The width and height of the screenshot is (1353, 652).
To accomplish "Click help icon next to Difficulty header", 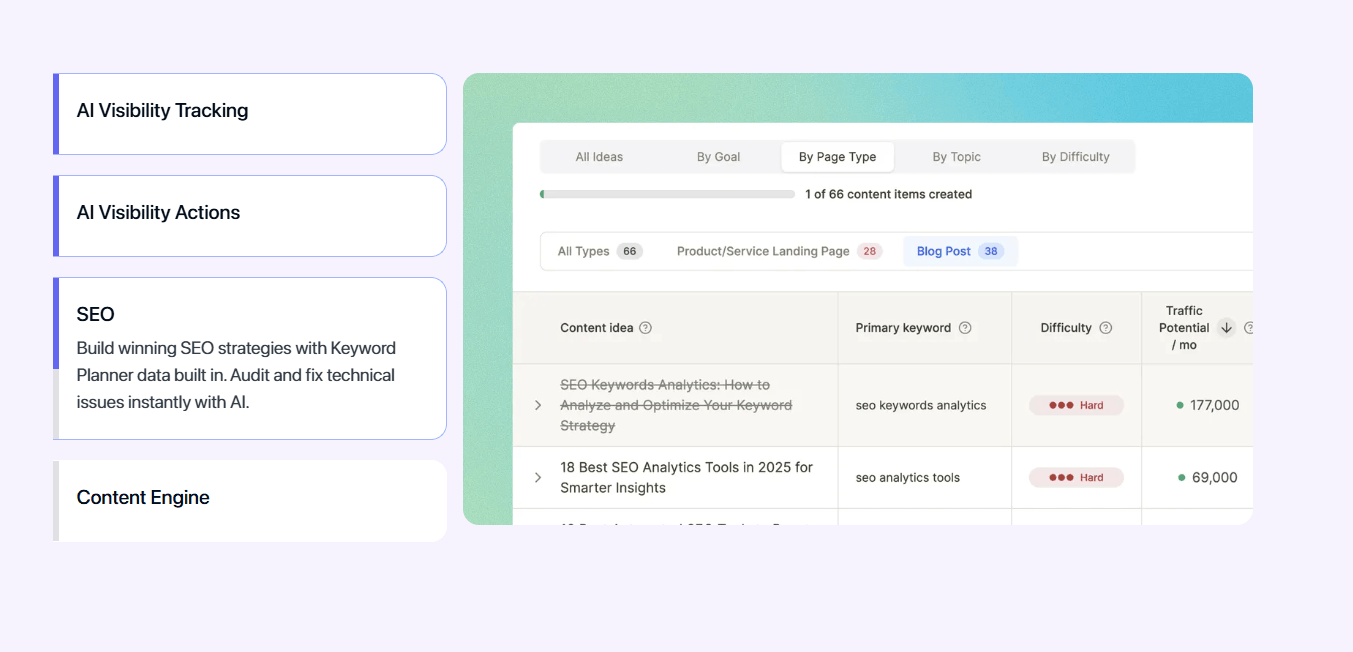I will click(x=1105, y=328).
